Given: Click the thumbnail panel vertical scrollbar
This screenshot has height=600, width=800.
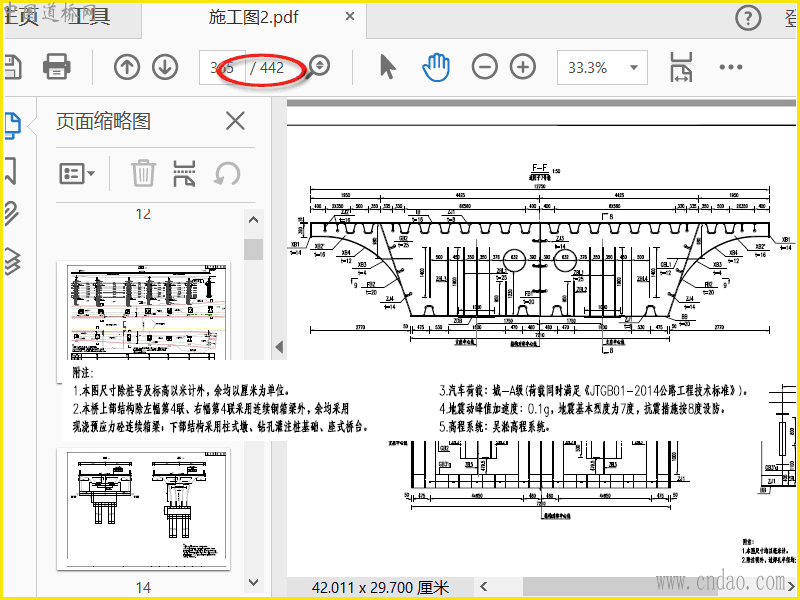Looking at the screenshot, I should click(253, 248).
